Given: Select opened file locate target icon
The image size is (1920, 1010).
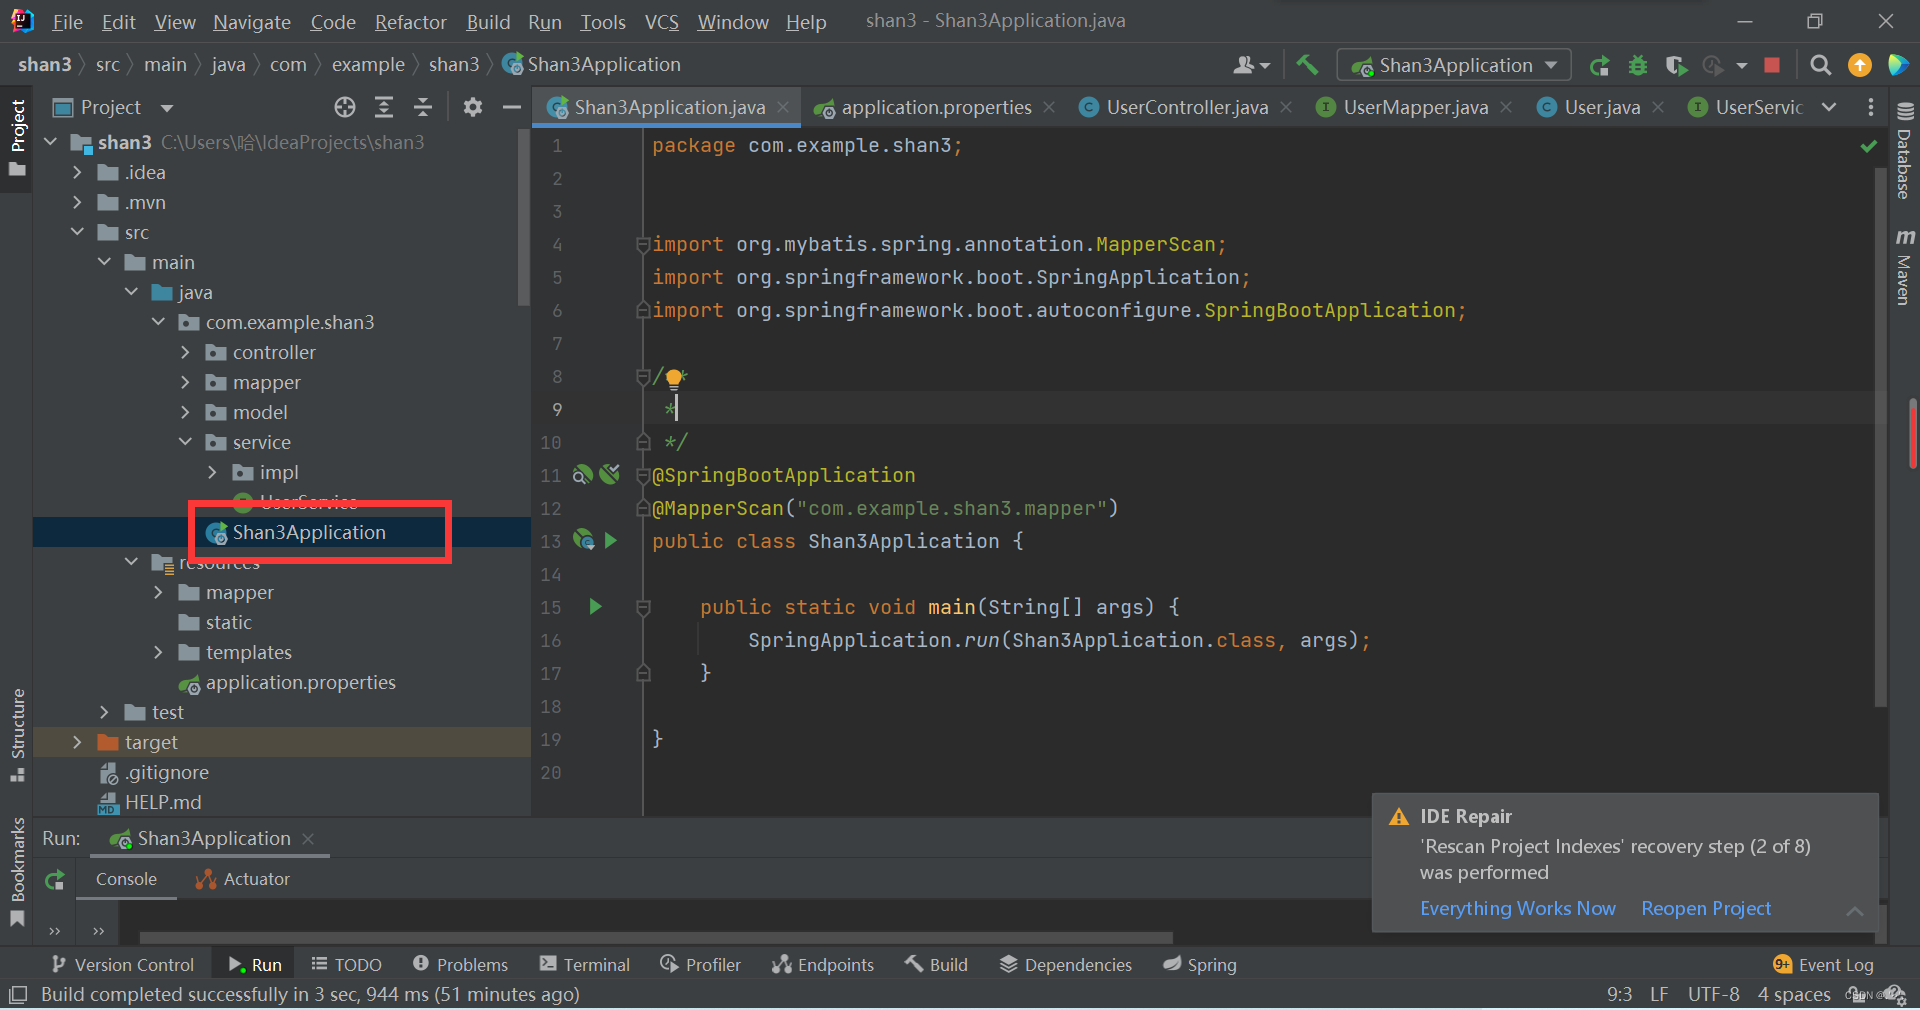Looking at the screenshot, I should [345, 107].
